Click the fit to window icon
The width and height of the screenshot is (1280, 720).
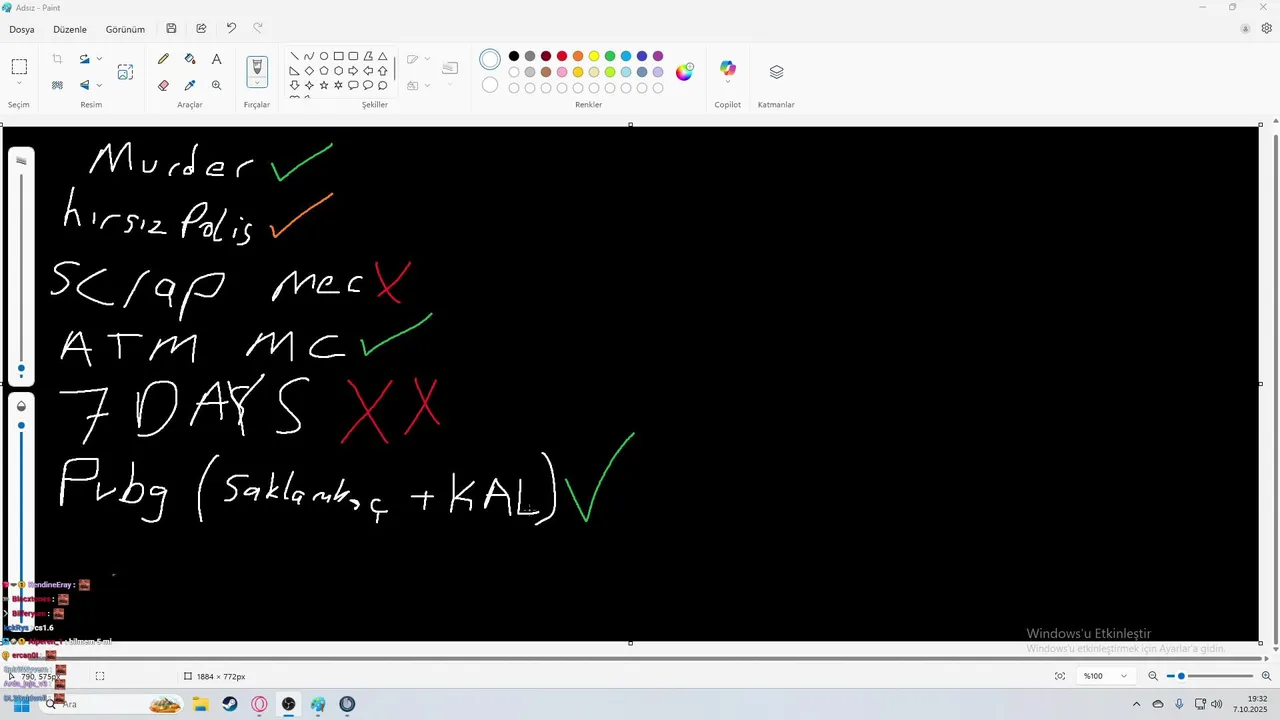pos(1060,676)
